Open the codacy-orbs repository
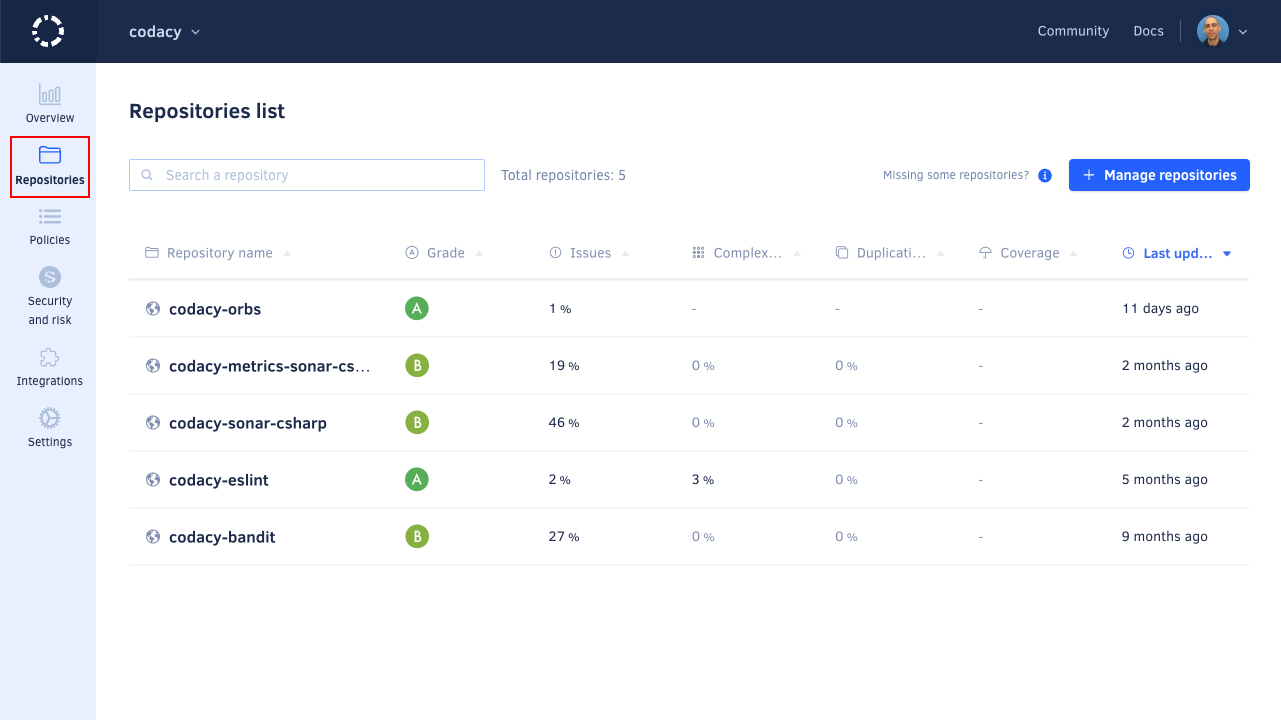The image size is (1281, 720). coord(215,309)
